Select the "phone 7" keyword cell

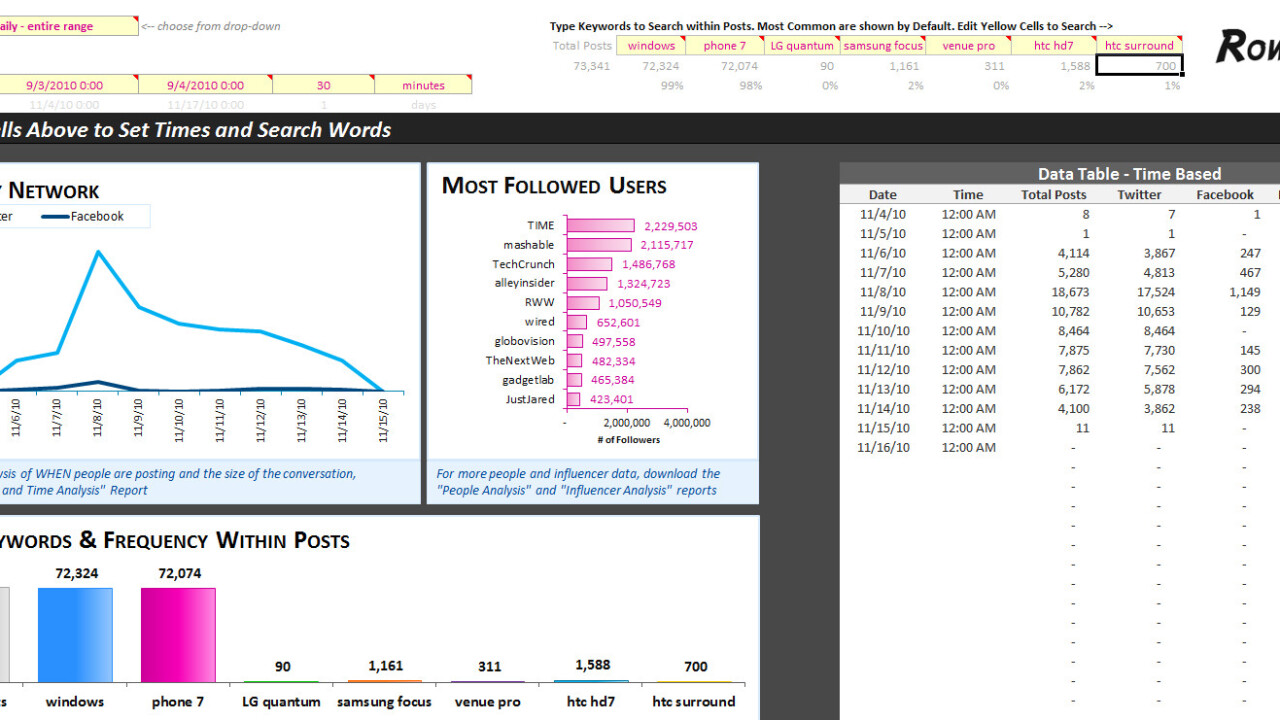point(724,45)
